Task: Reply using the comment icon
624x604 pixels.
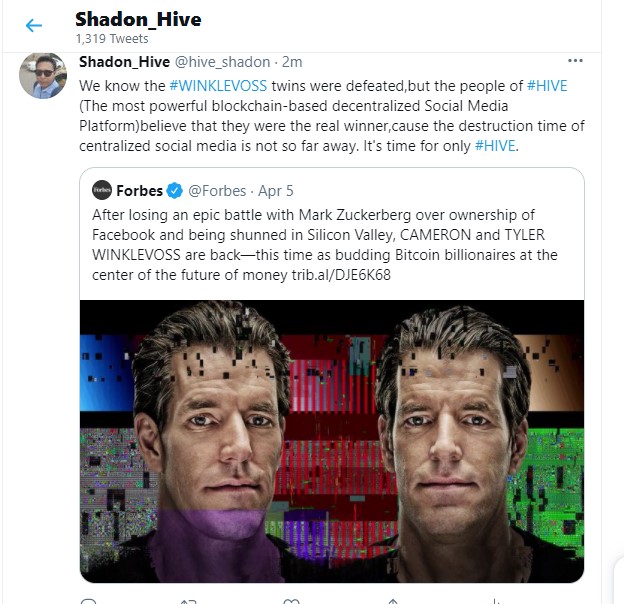Action: pos(88,601)
